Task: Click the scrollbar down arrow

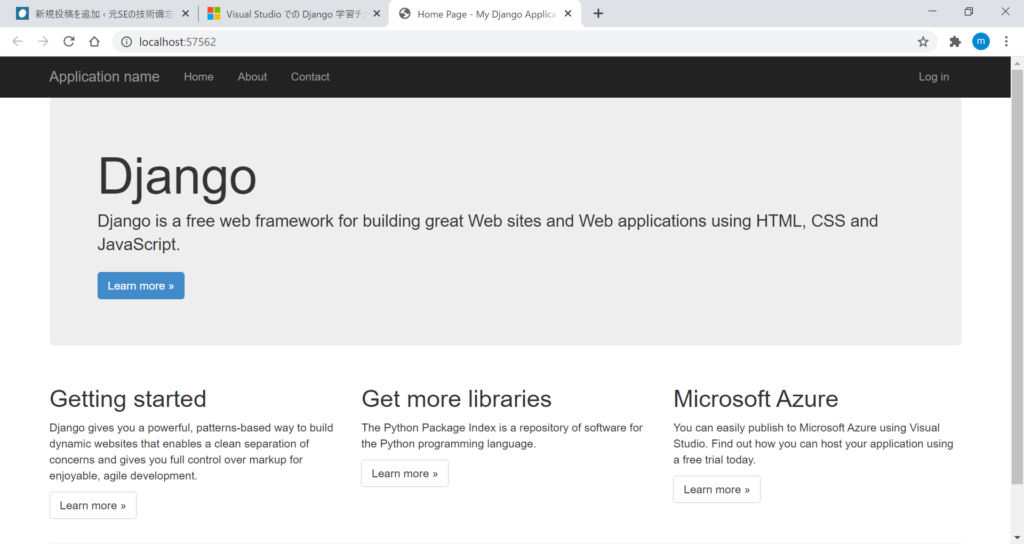Action: (1017, 537)
